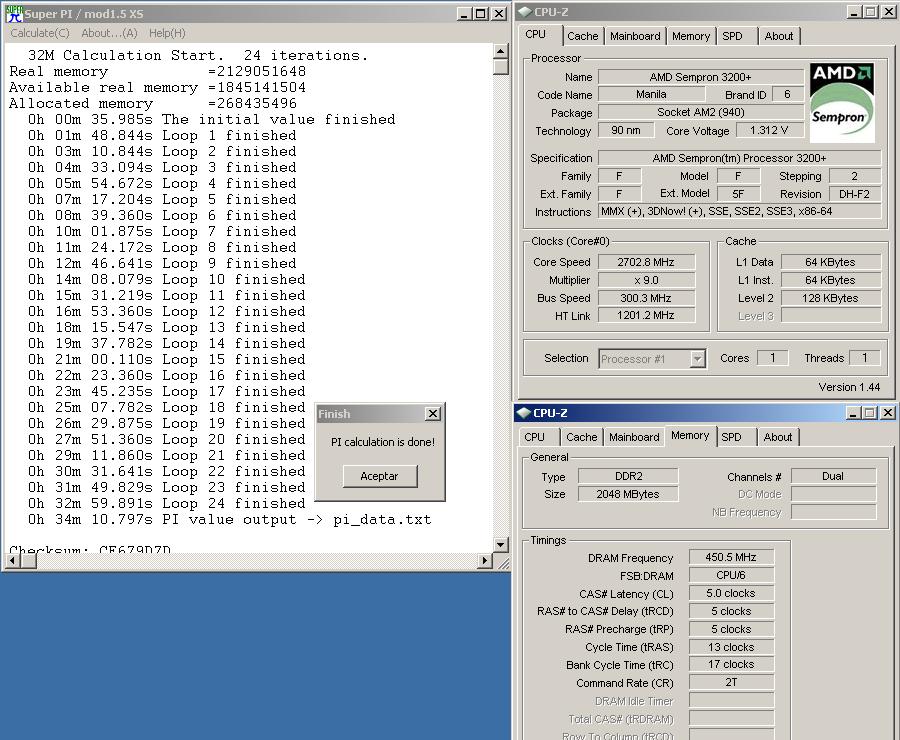Screen dimensions: 900x740
Task: Switch to Memory tab in top CPU-Z
Action: click(x=690, y=36)
